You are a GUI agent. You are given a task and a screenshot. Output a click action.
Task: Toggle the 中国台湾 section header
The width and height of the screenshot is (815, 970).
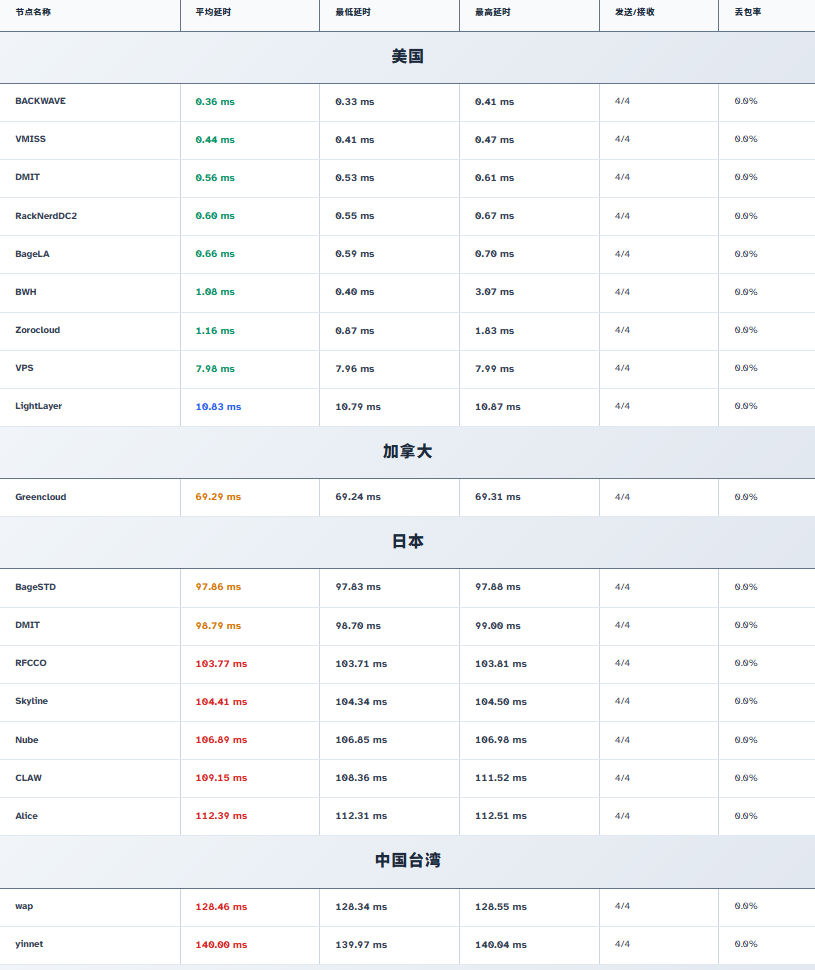(x=407, y=861)
